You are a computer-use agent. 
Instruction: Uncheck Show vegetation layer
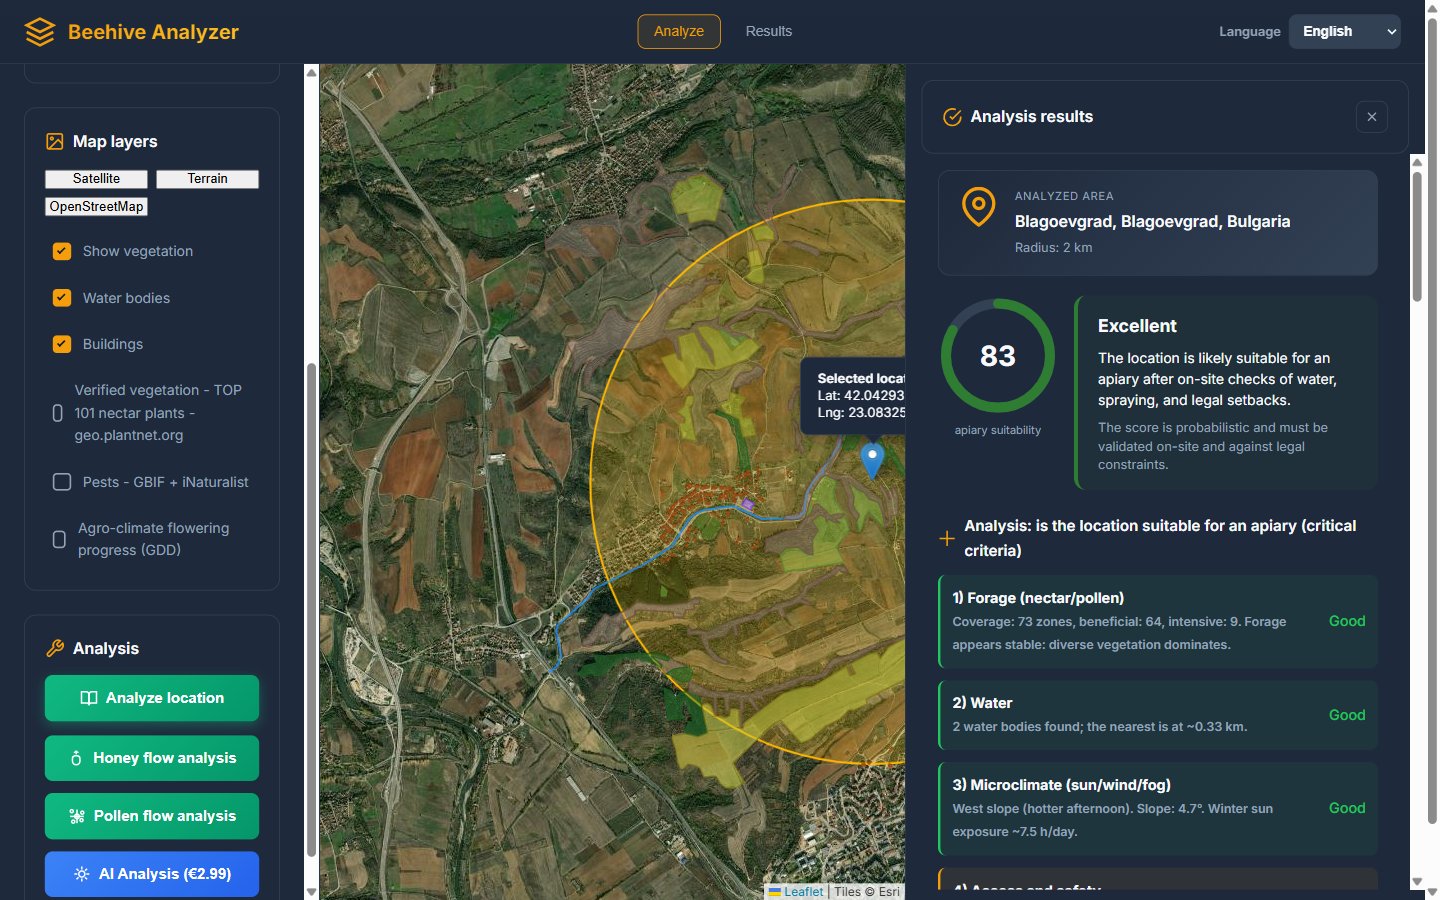tap(62, 251)
